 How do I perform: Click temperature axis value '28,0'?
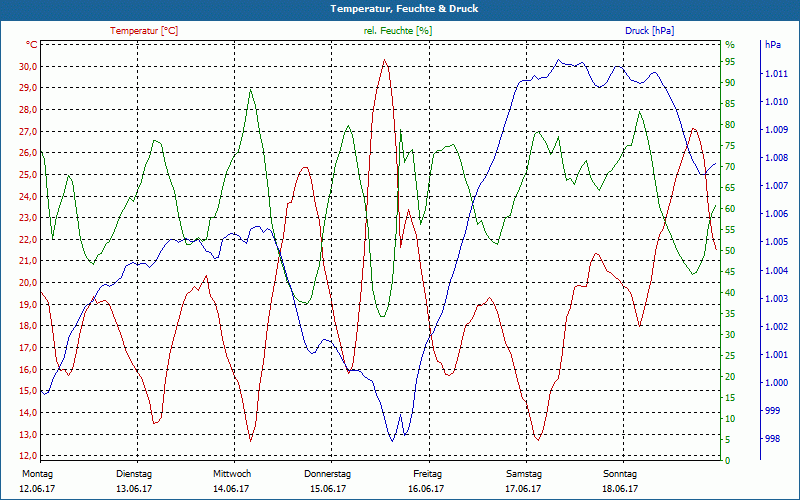(28, 110)
